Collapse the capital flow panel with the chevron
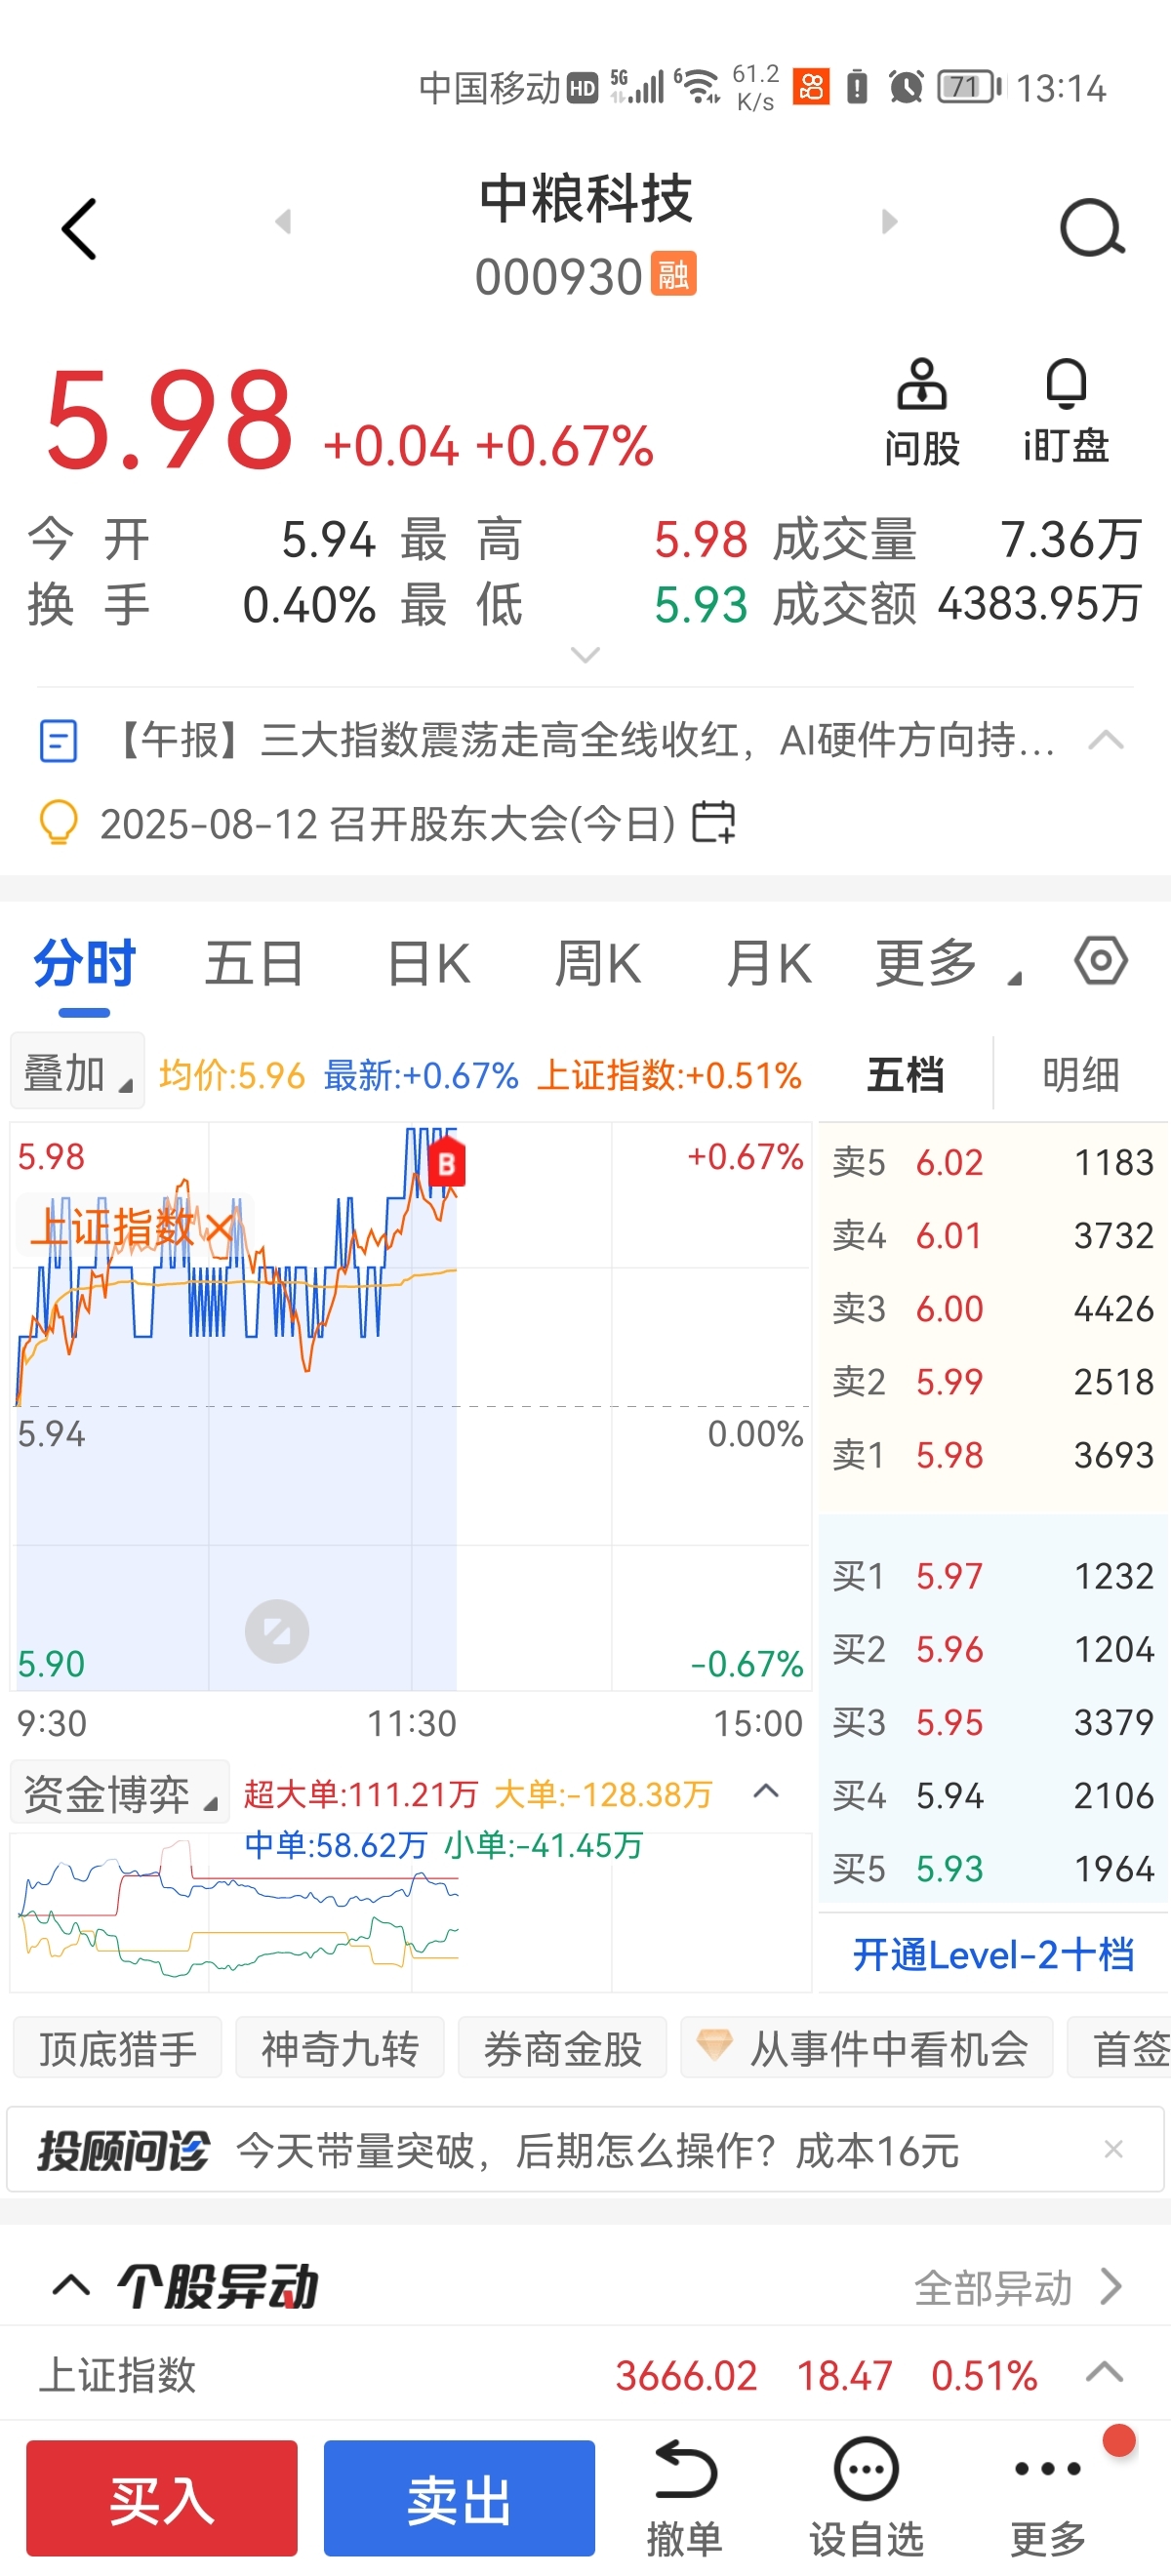1171x2576 pixels. tap(766, 1791)
